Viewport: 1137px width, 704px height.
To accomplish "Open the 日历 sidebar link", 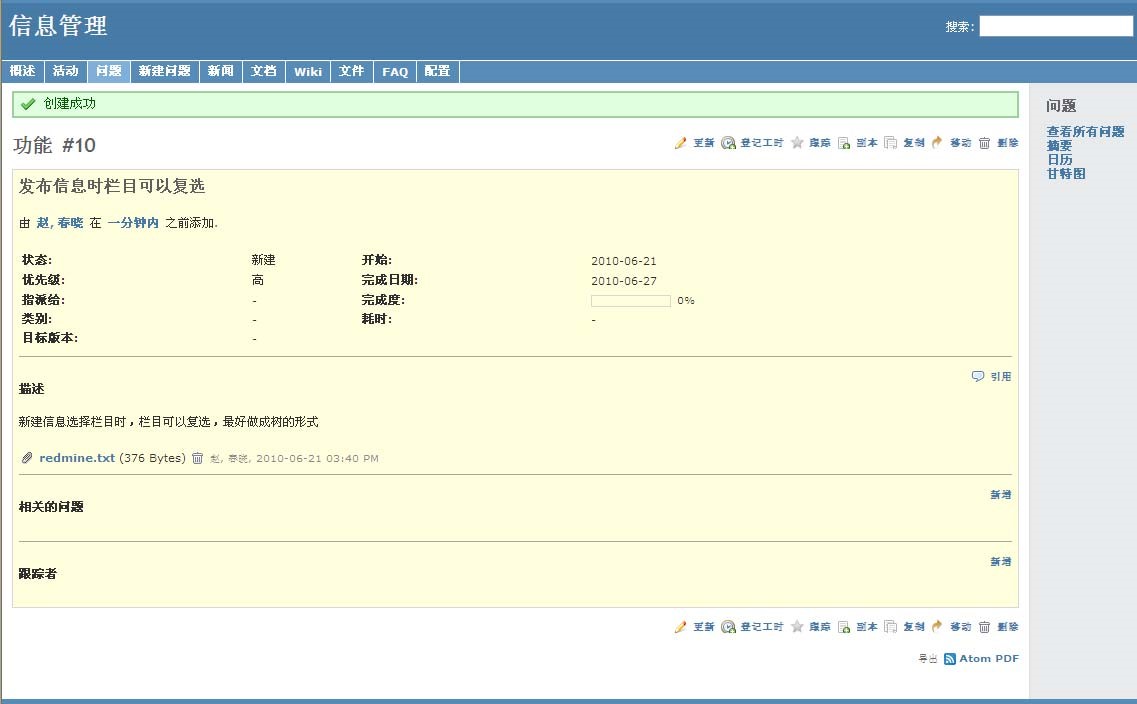I will click(1059, 160).
